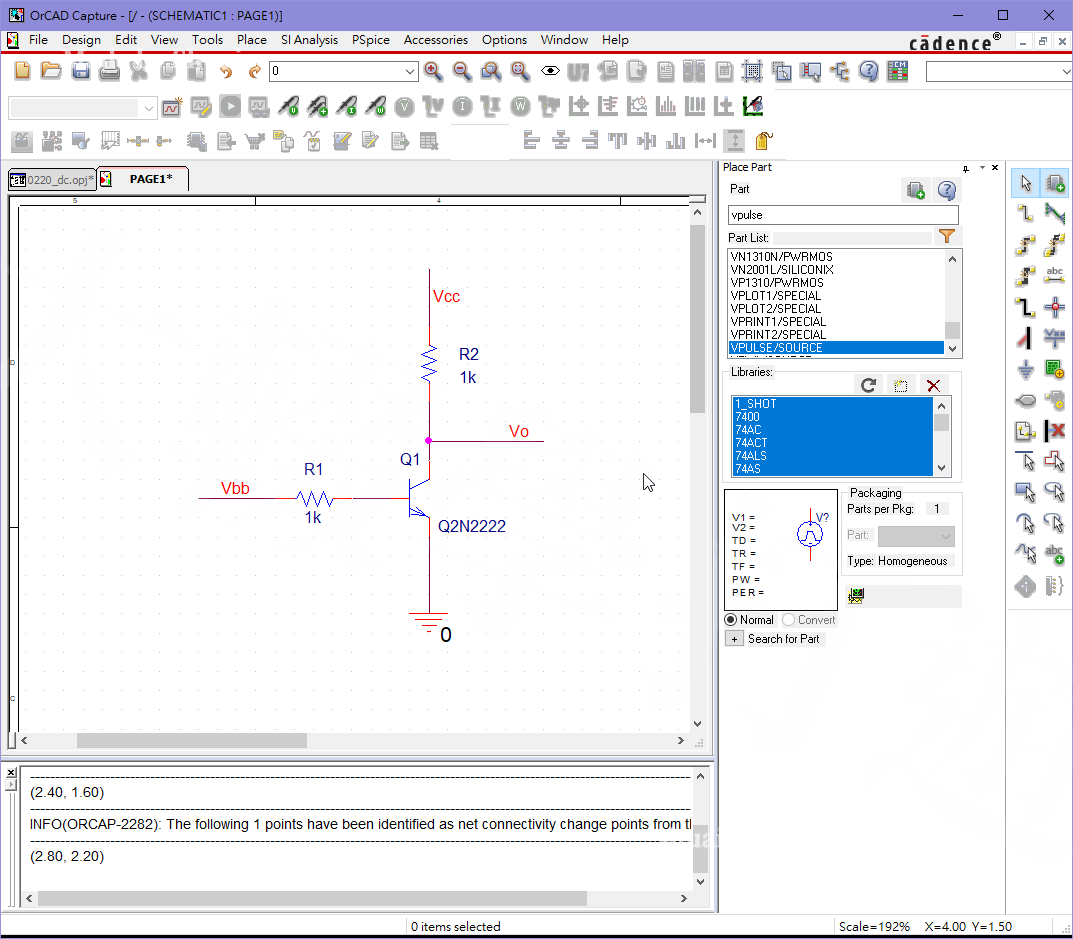
Task: Create a new PSpice simulation profile
Action: pyautogui.click(x=172, y=107)
